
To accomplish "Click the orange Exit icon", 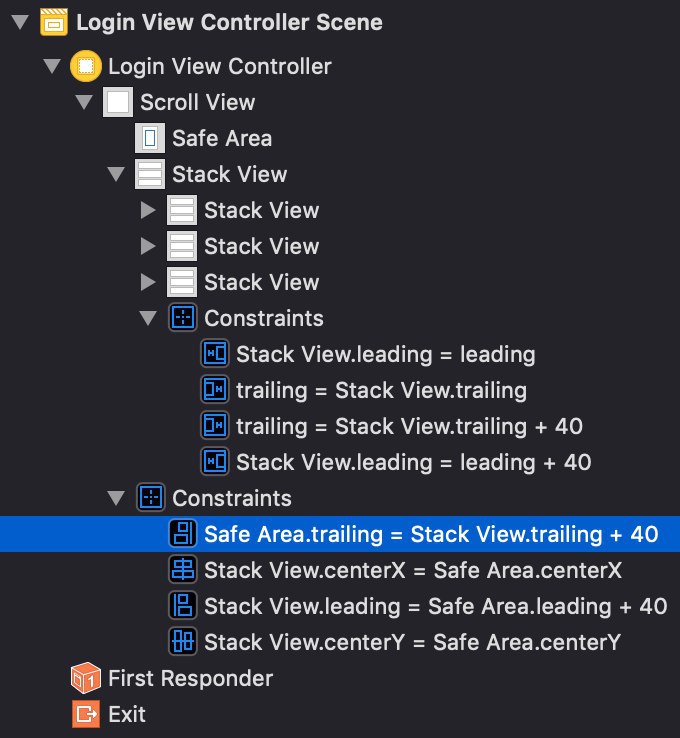I will point(85,714).
